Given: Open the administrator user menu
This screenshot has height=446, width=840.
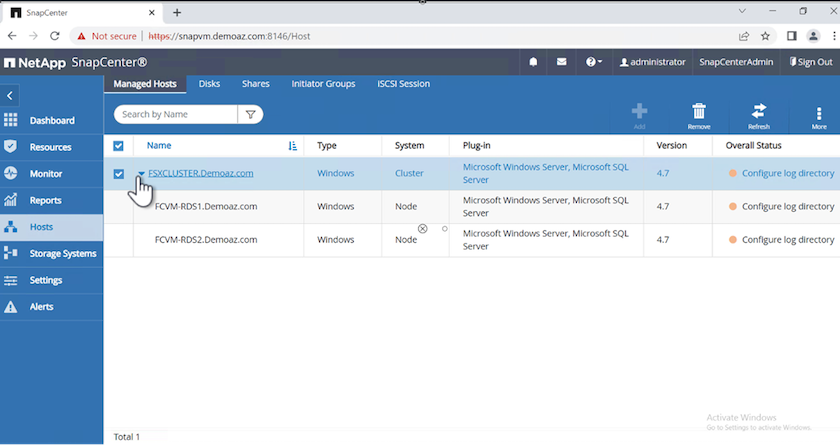Looking at the screenshot, I should tap(652, 62).
